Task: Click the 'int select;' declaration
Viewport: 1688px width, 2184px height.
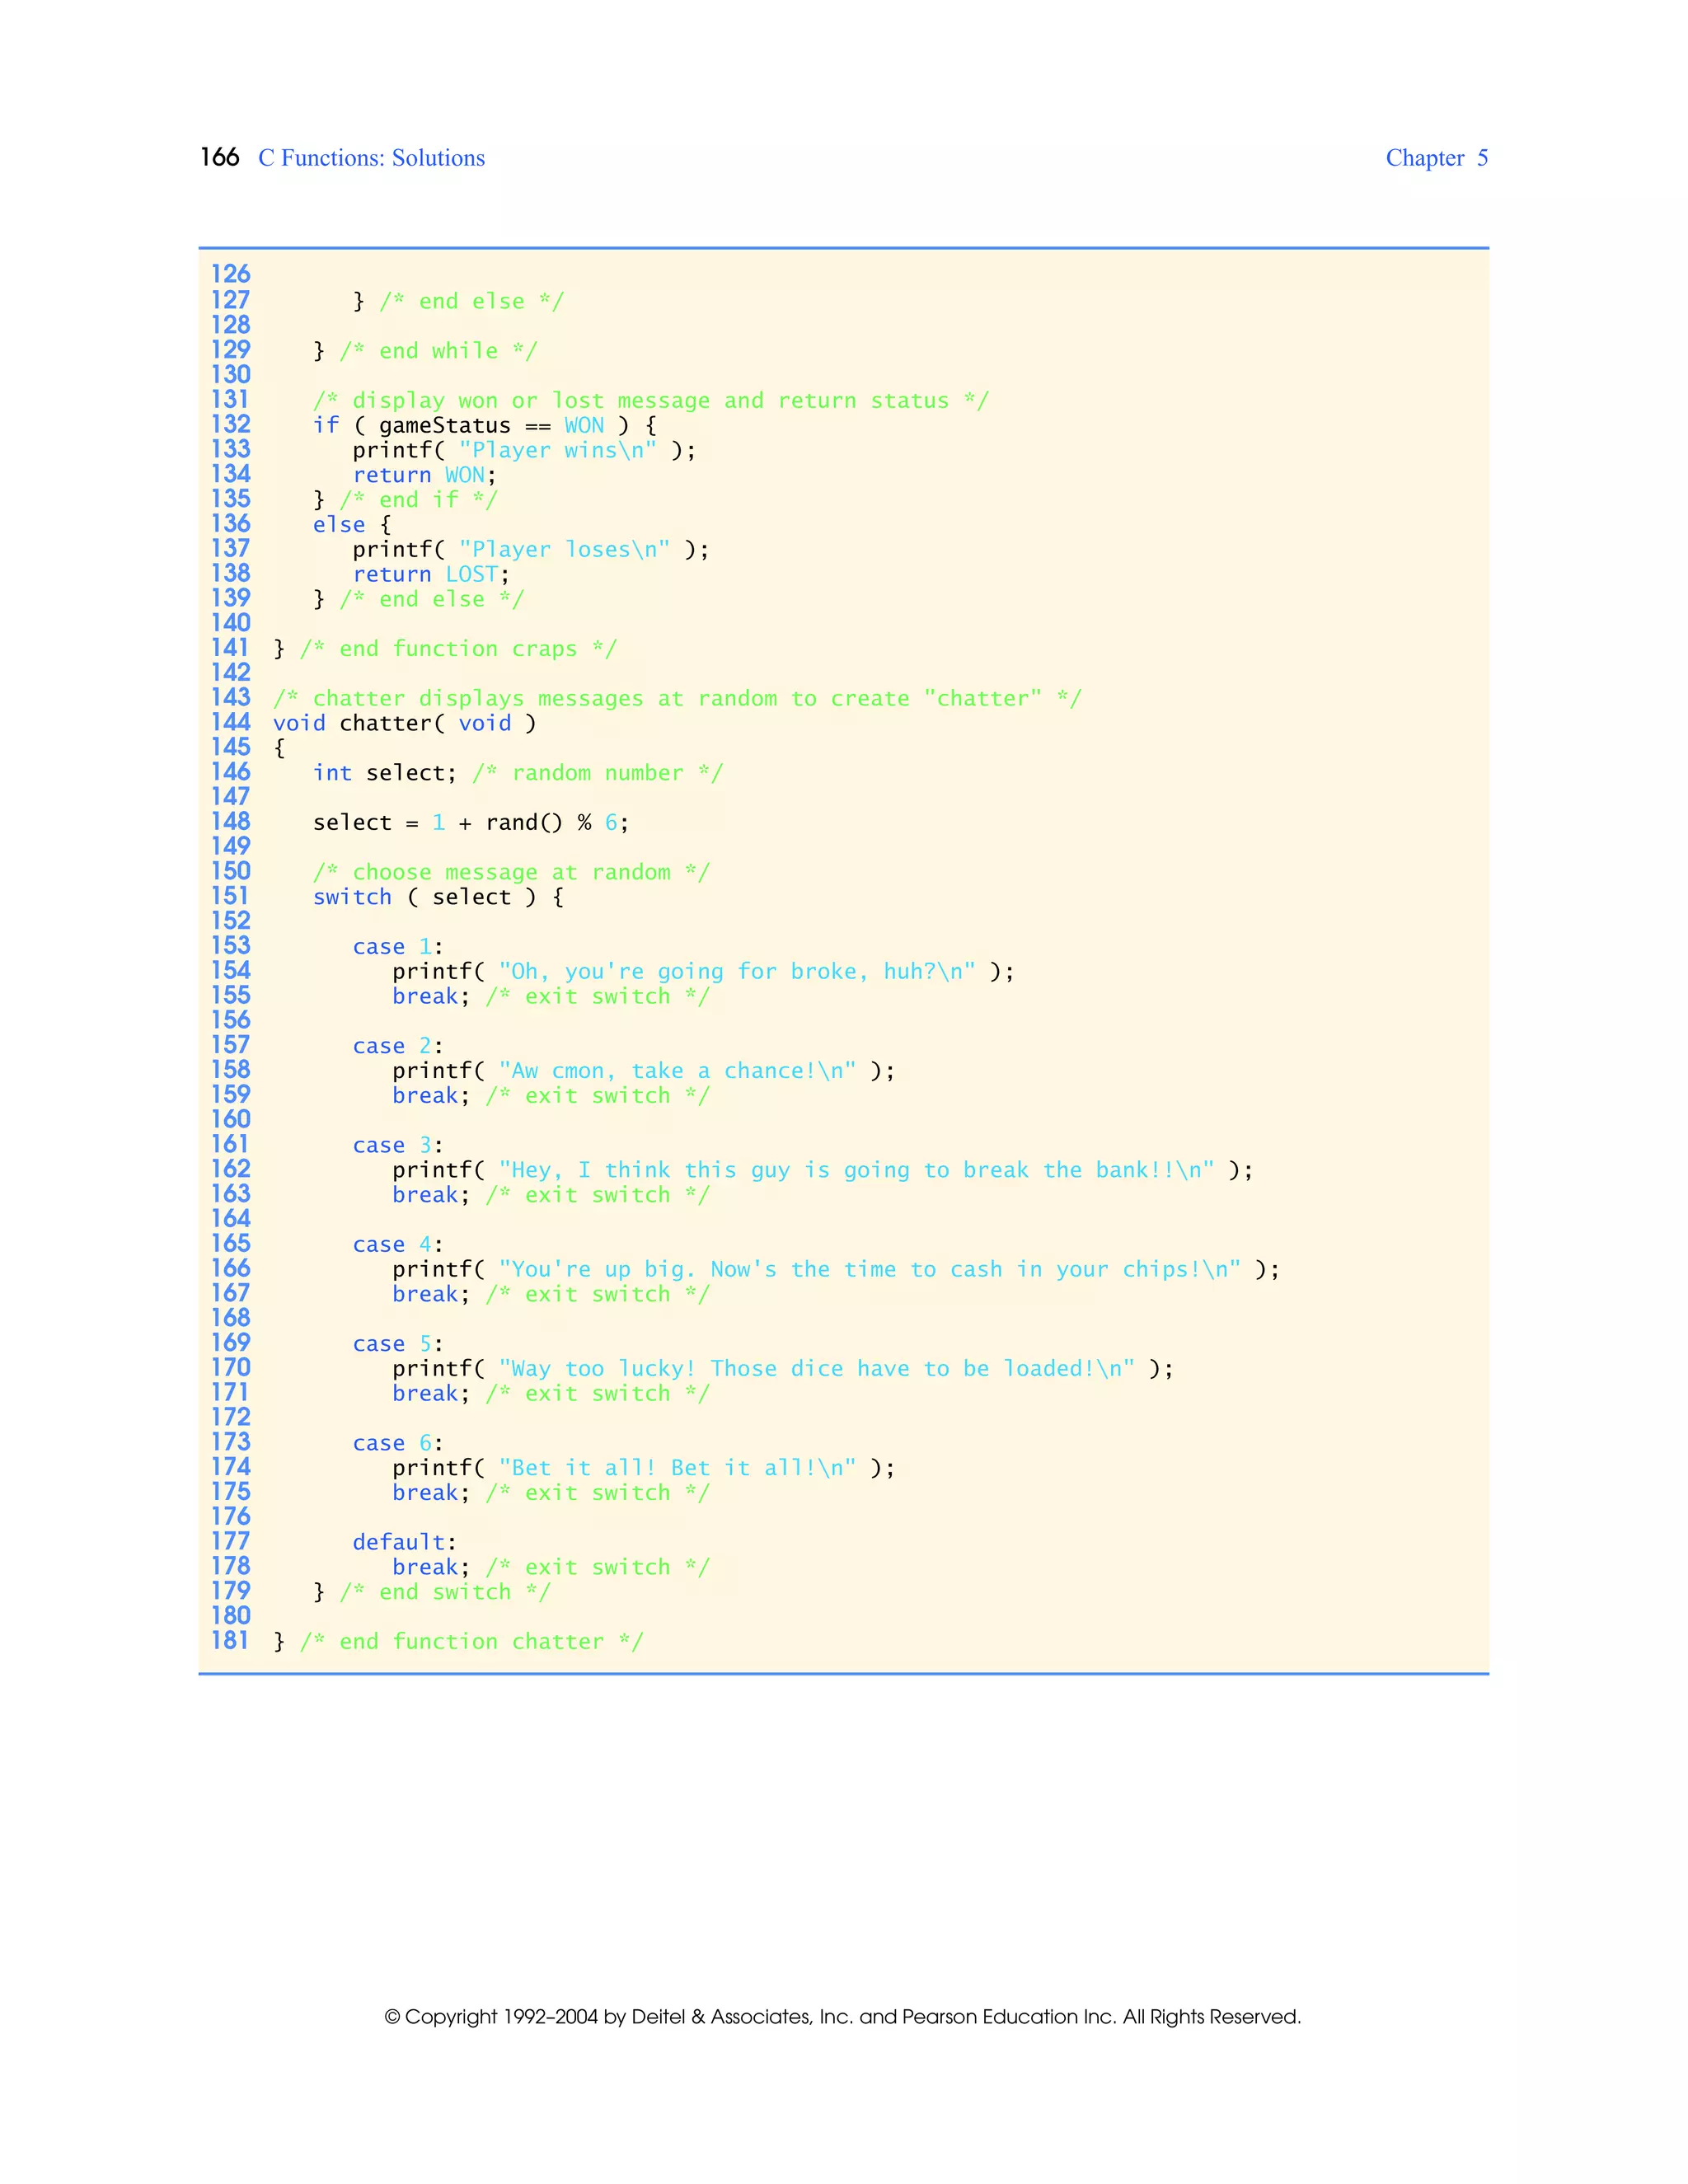Action: [384, 773]
